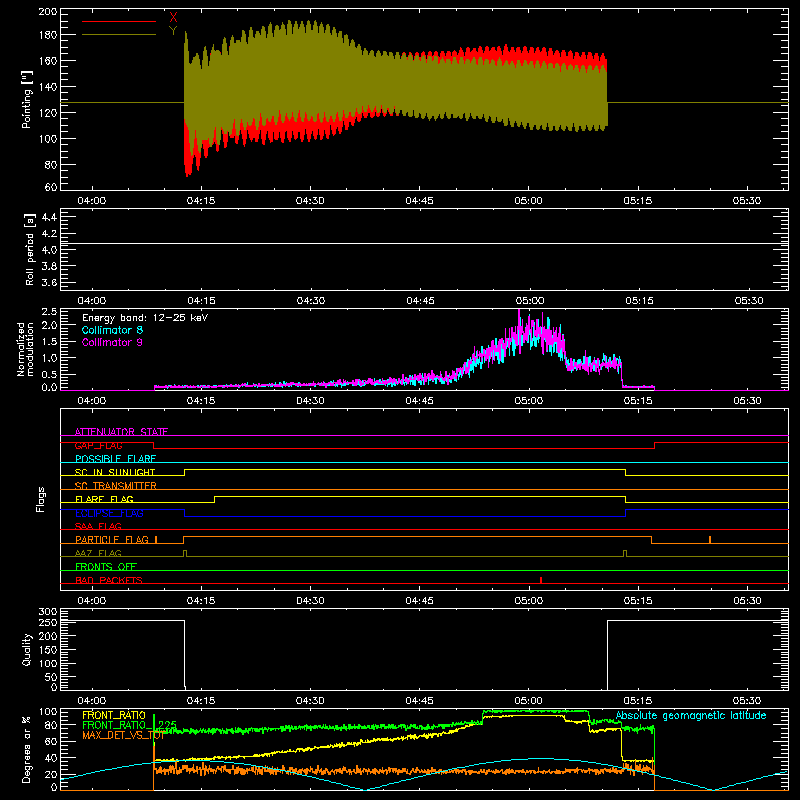The width and height of the screenshot is (800, 800).
Task: Click the Pointing axis title
Action: (x=27, y=99)
